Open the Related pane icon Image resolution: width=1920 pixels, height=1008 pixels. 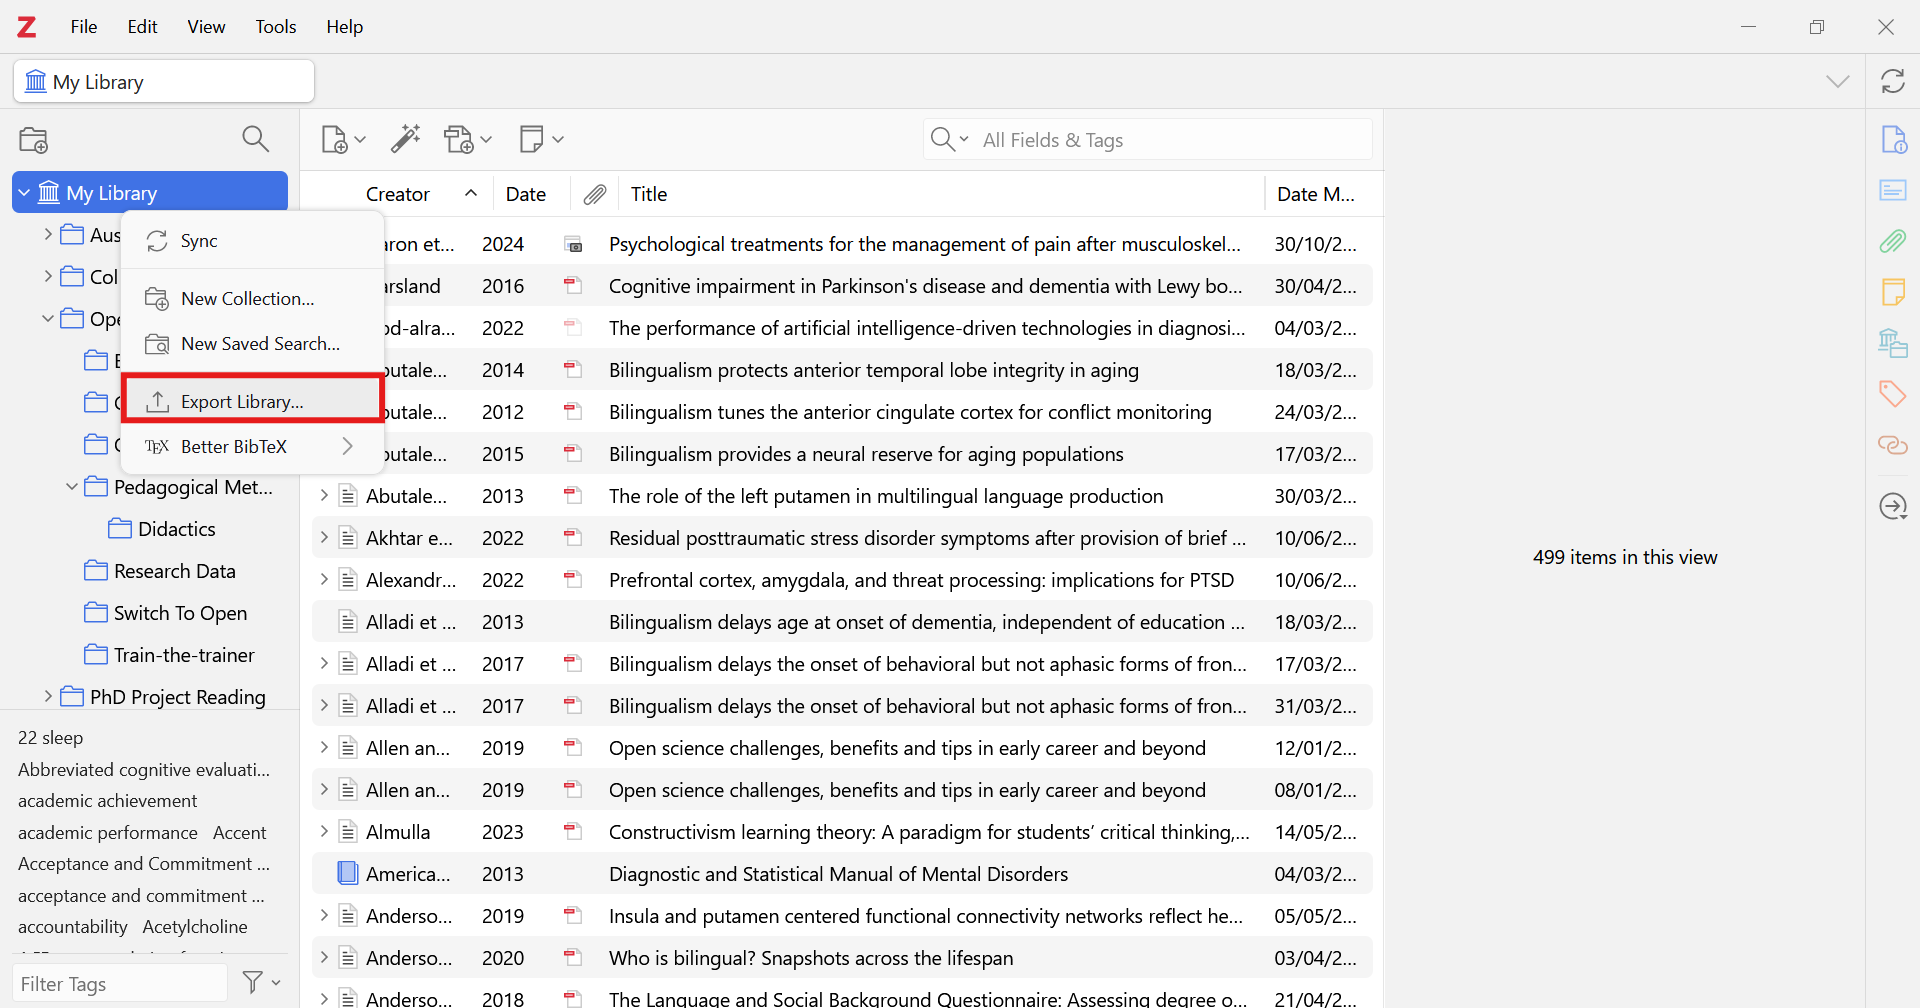[1893, 444]
